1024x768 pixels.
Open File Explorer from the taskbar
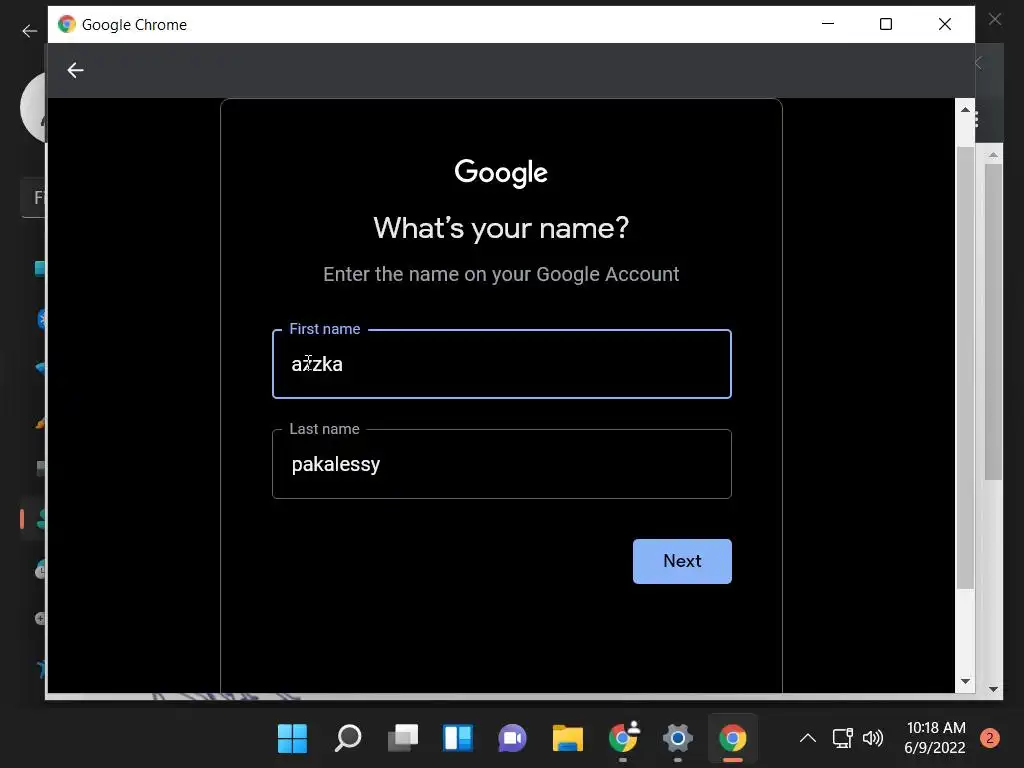tap(568, 738)
